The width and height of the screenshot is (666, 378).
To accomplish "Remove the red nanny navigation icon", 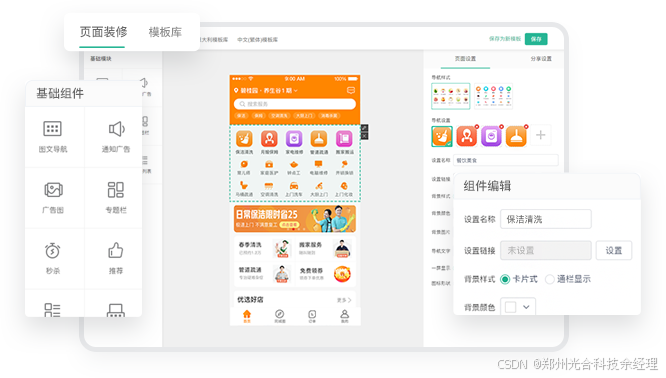I will (477, 127).
